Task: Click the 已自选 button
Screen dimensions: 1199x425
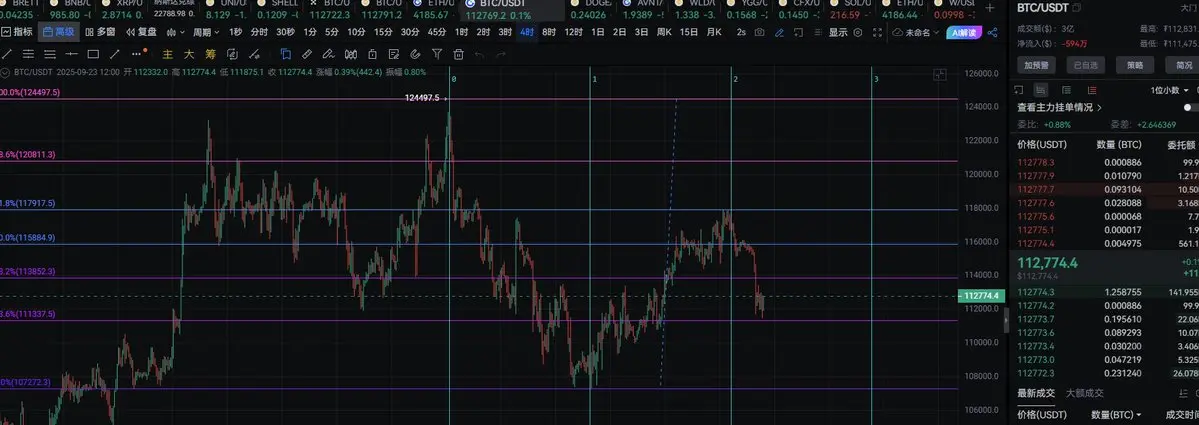Action: [x=1086, y=65]
